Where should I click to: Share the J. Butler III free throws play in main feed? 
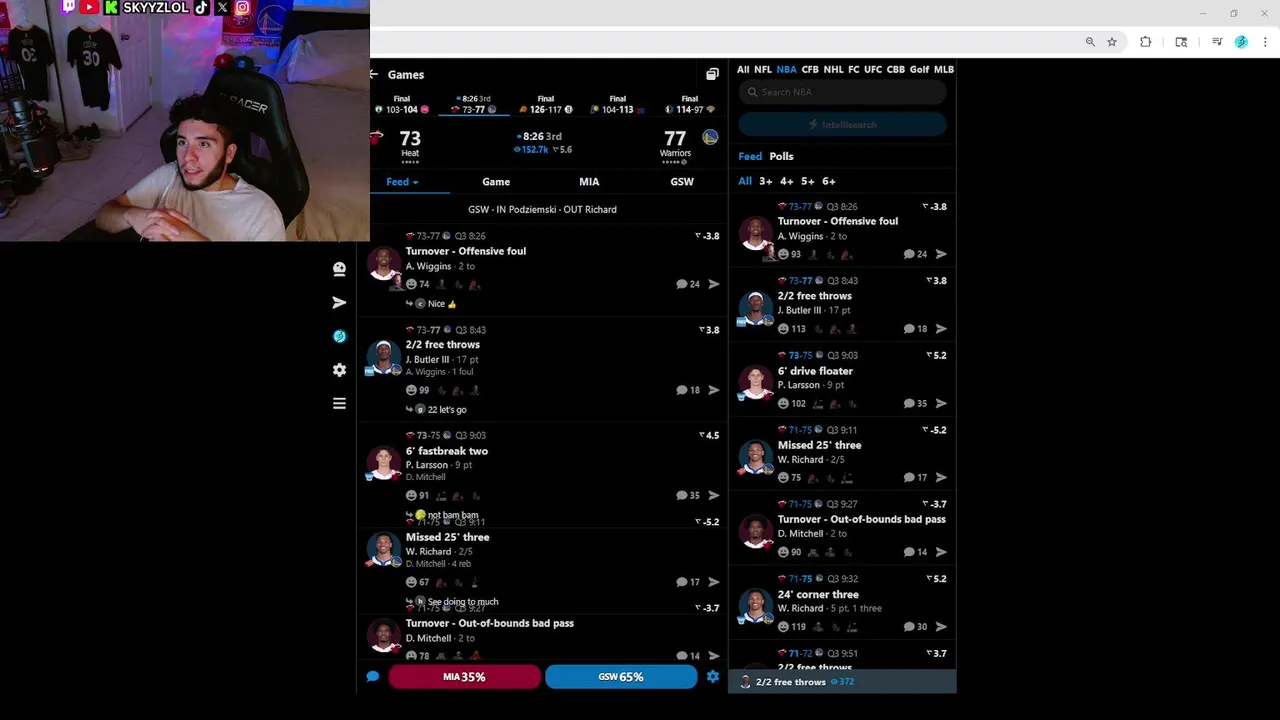click(x=714, y=390)
